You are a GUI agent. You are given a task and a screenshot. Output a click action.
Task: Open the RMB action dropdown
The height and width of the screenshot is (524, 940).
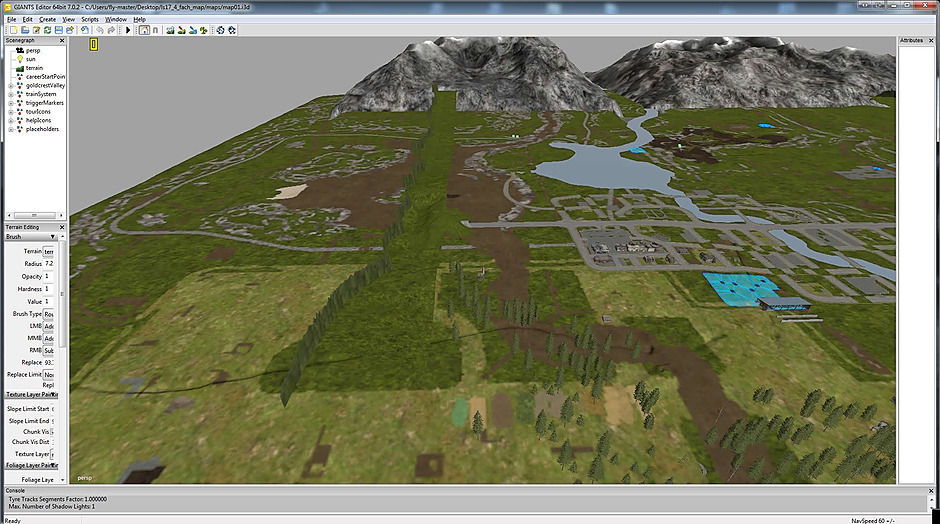pyautogui.click(x=49, y=350)
